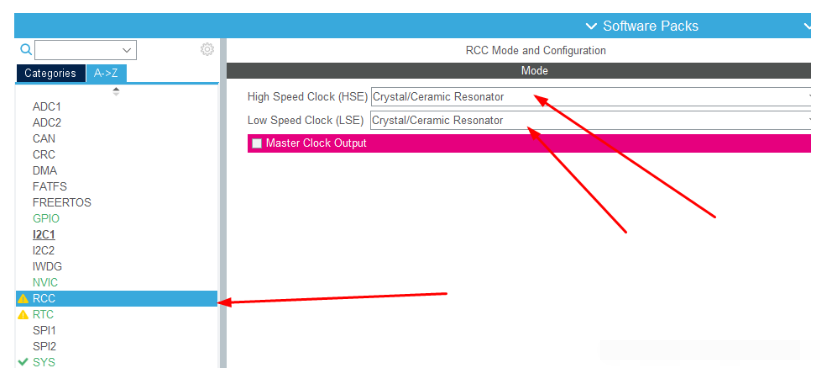Open the Low Speed Clock (LSE) dropdown
This screenshot has height=374, width=824.
(591, 120)
